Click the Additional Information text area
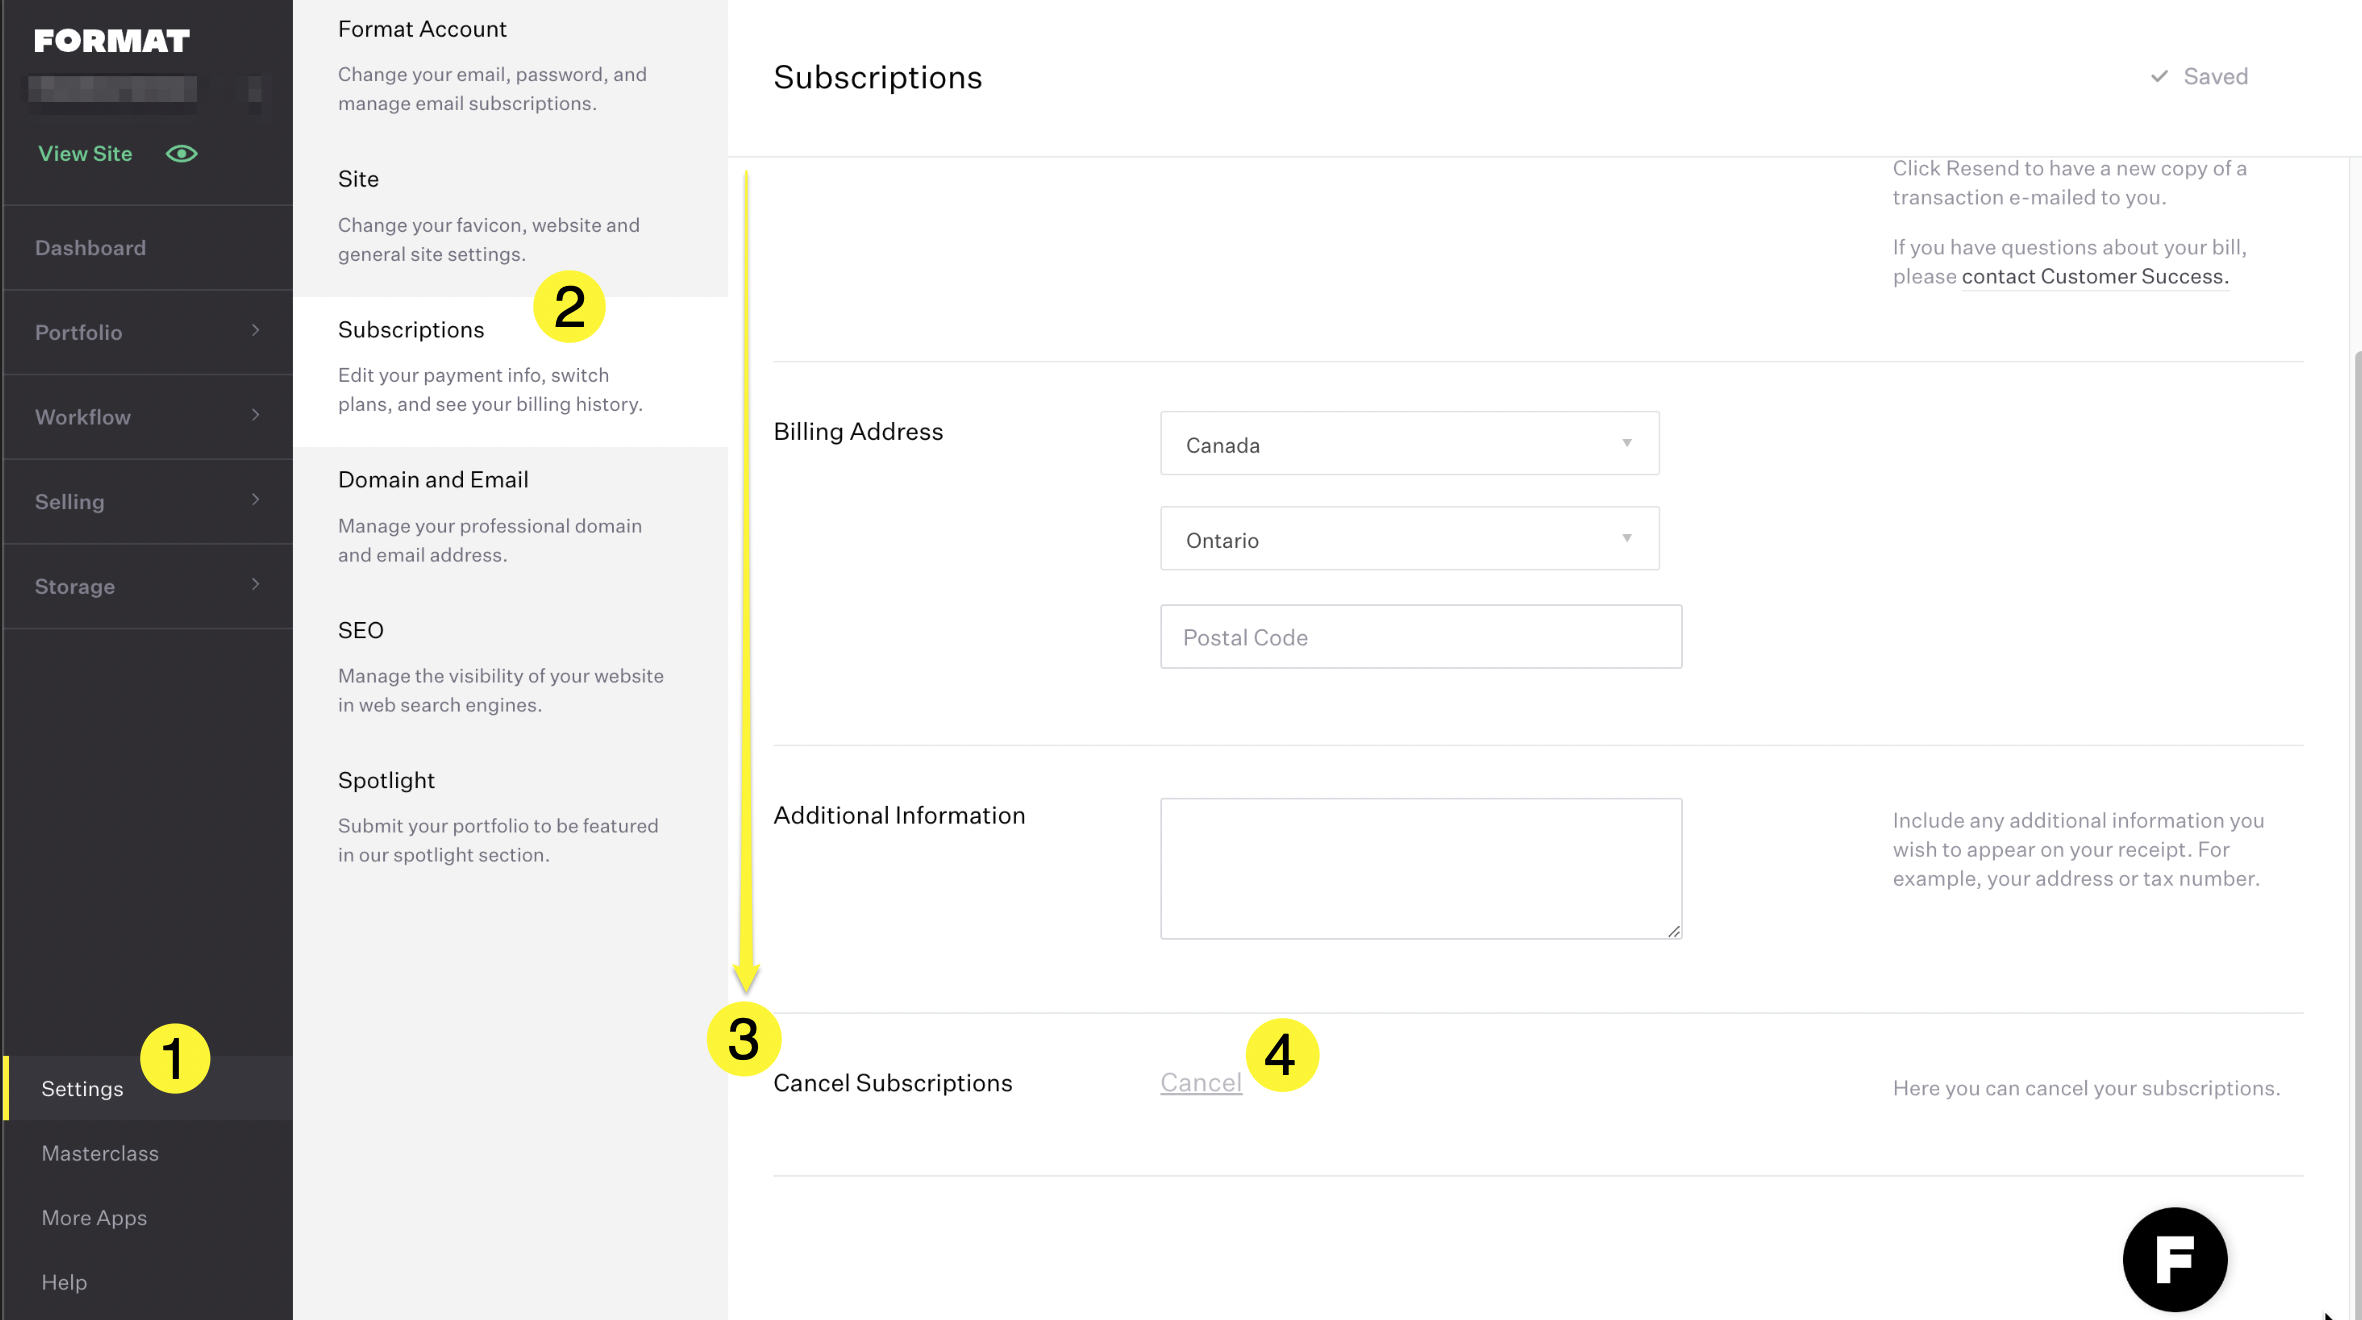The width and height of the screenshot is (2362, 1320). click(x=1420, y=868)
